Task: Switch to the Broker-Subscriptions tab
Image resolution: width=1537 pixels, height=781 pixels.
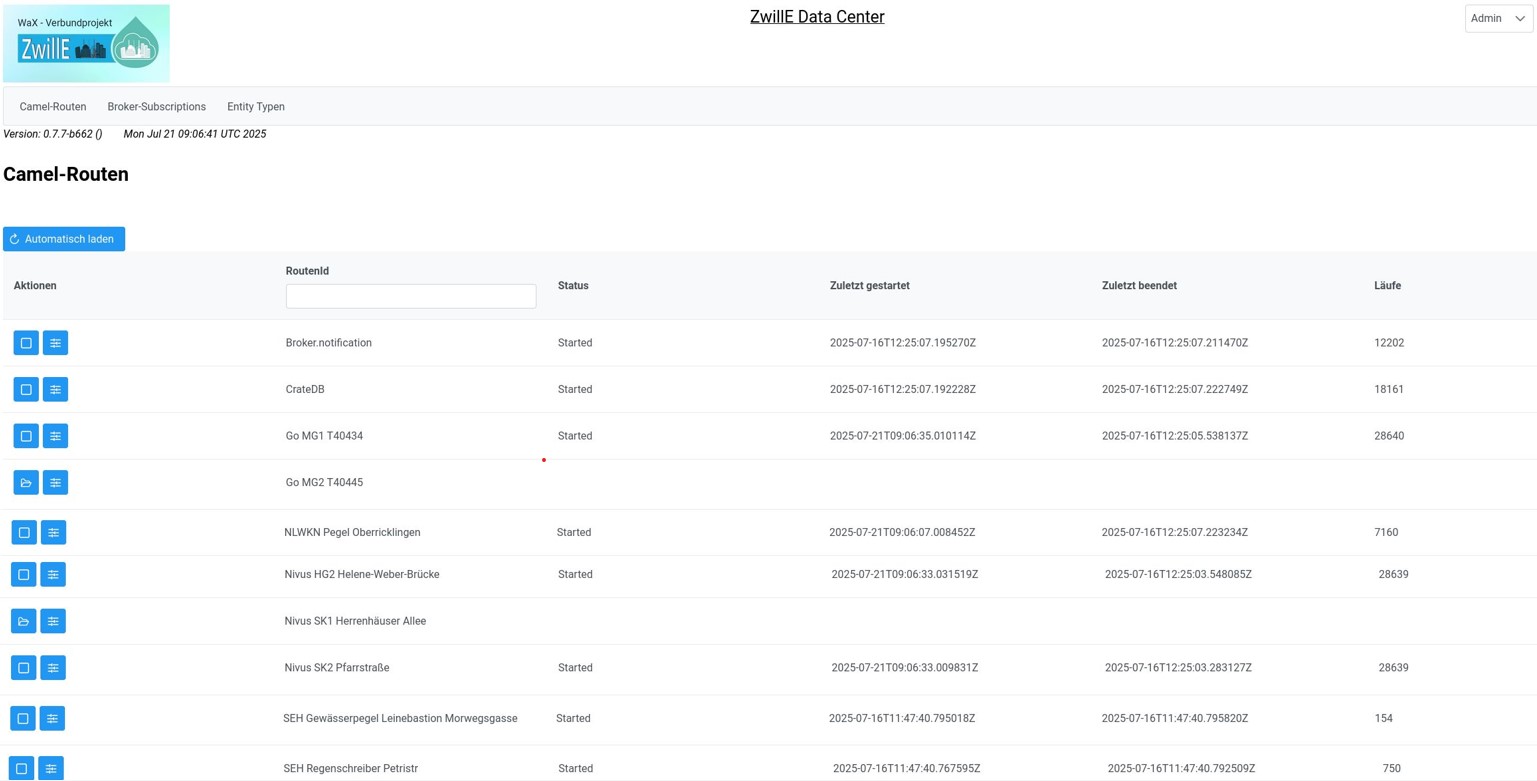Action: pos(156,106)
